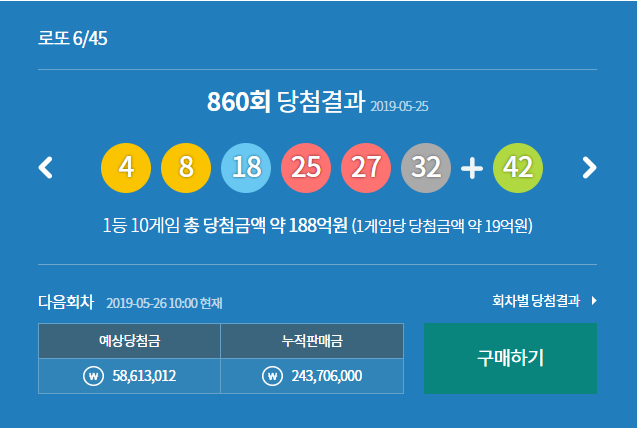Viewport: 637px width, 428px height.
Task: Click the 로또 6/45 title
Action: click(x=73, y=40)
